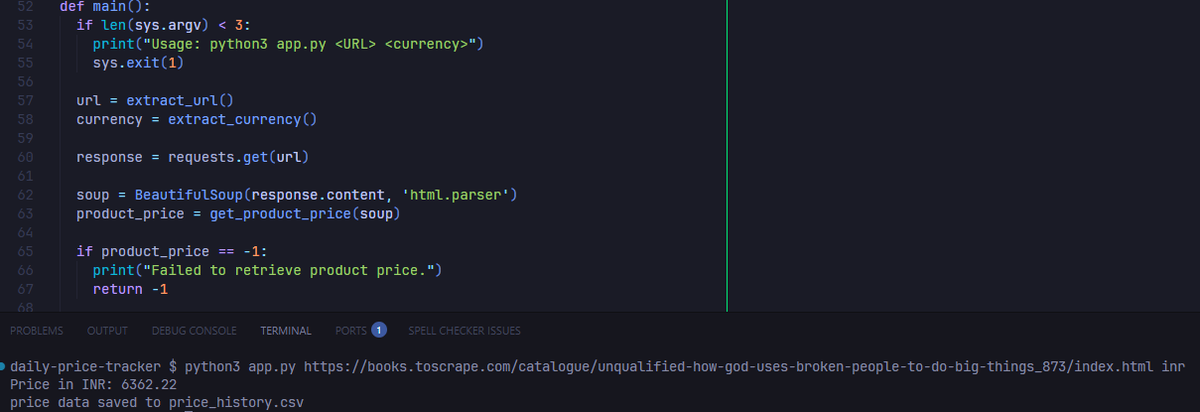This screenshot has width=1200, height=412.
Task: Click line number 62 in the gutter
Action: tap(27, 194)
